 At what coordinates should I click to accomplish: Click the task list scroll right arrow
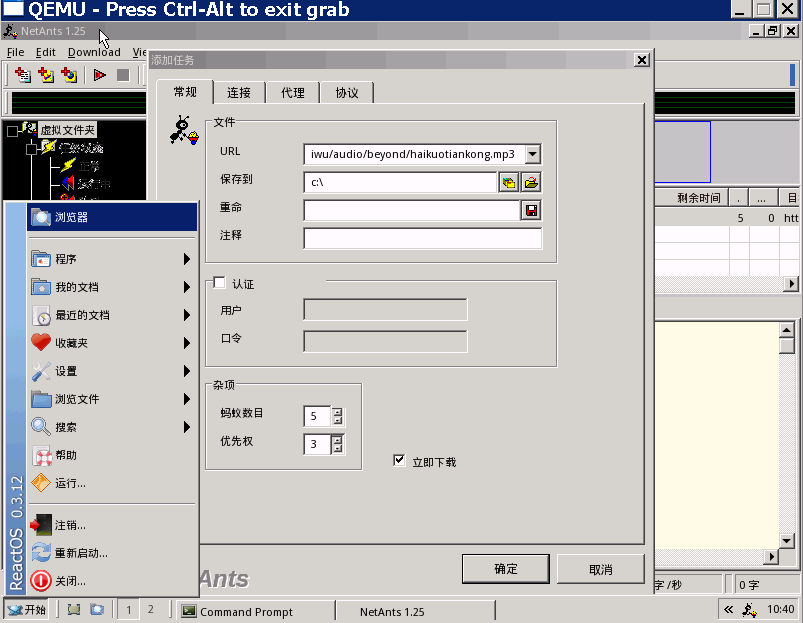click(792, 284)
